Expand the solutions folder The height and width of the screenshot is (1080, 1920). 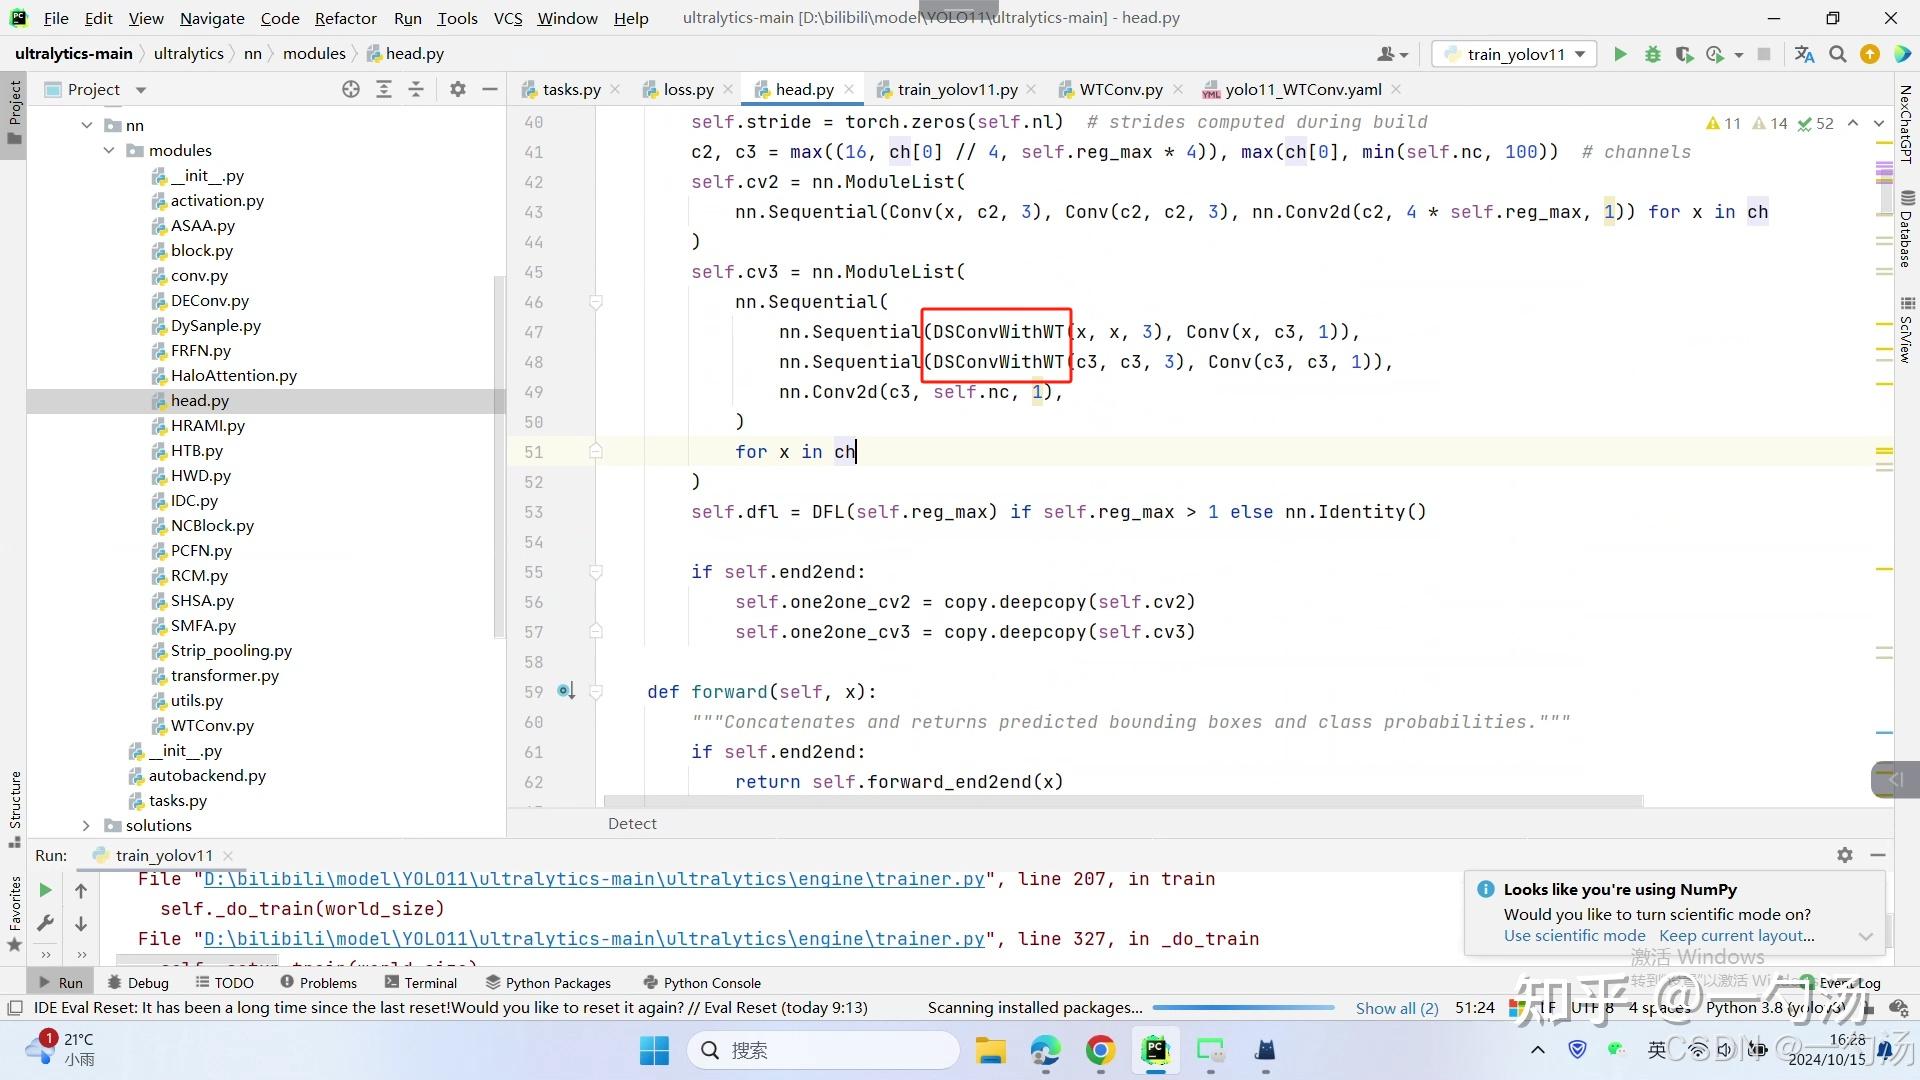[x=86, y=826]
